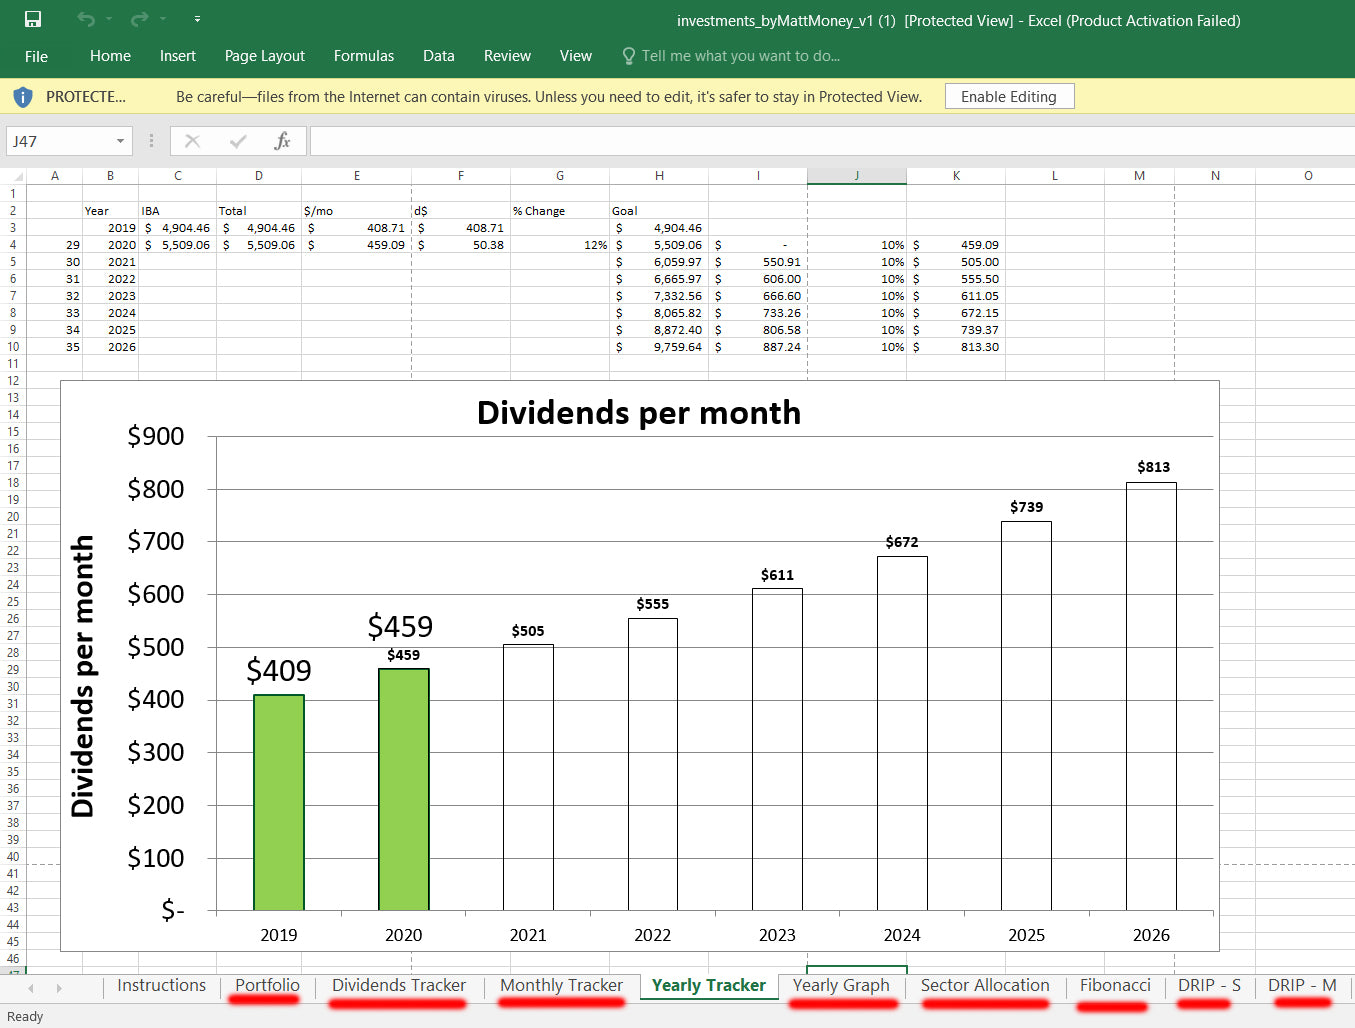Switch to the Dividends Tracker sheet
This screenshot has width=1355, height=1028.
point(398,985)
